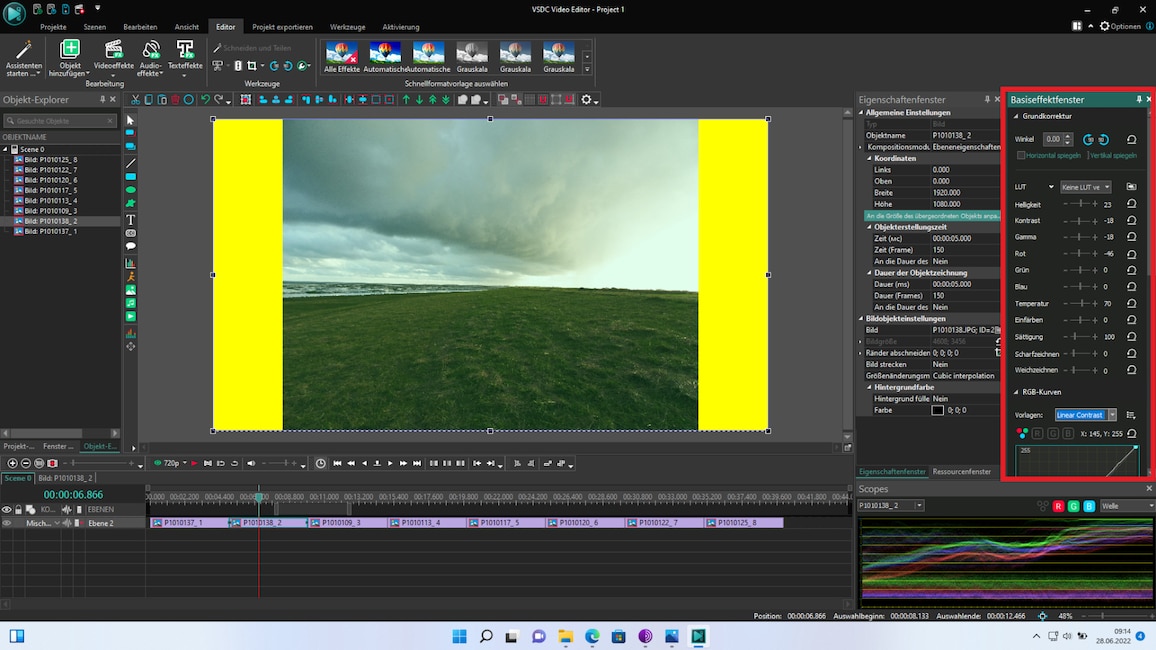The image size is (1156, 650).
Task: Open the Keine LUT dropdown
Action: pyautogui.click(x=1085, y=186)
